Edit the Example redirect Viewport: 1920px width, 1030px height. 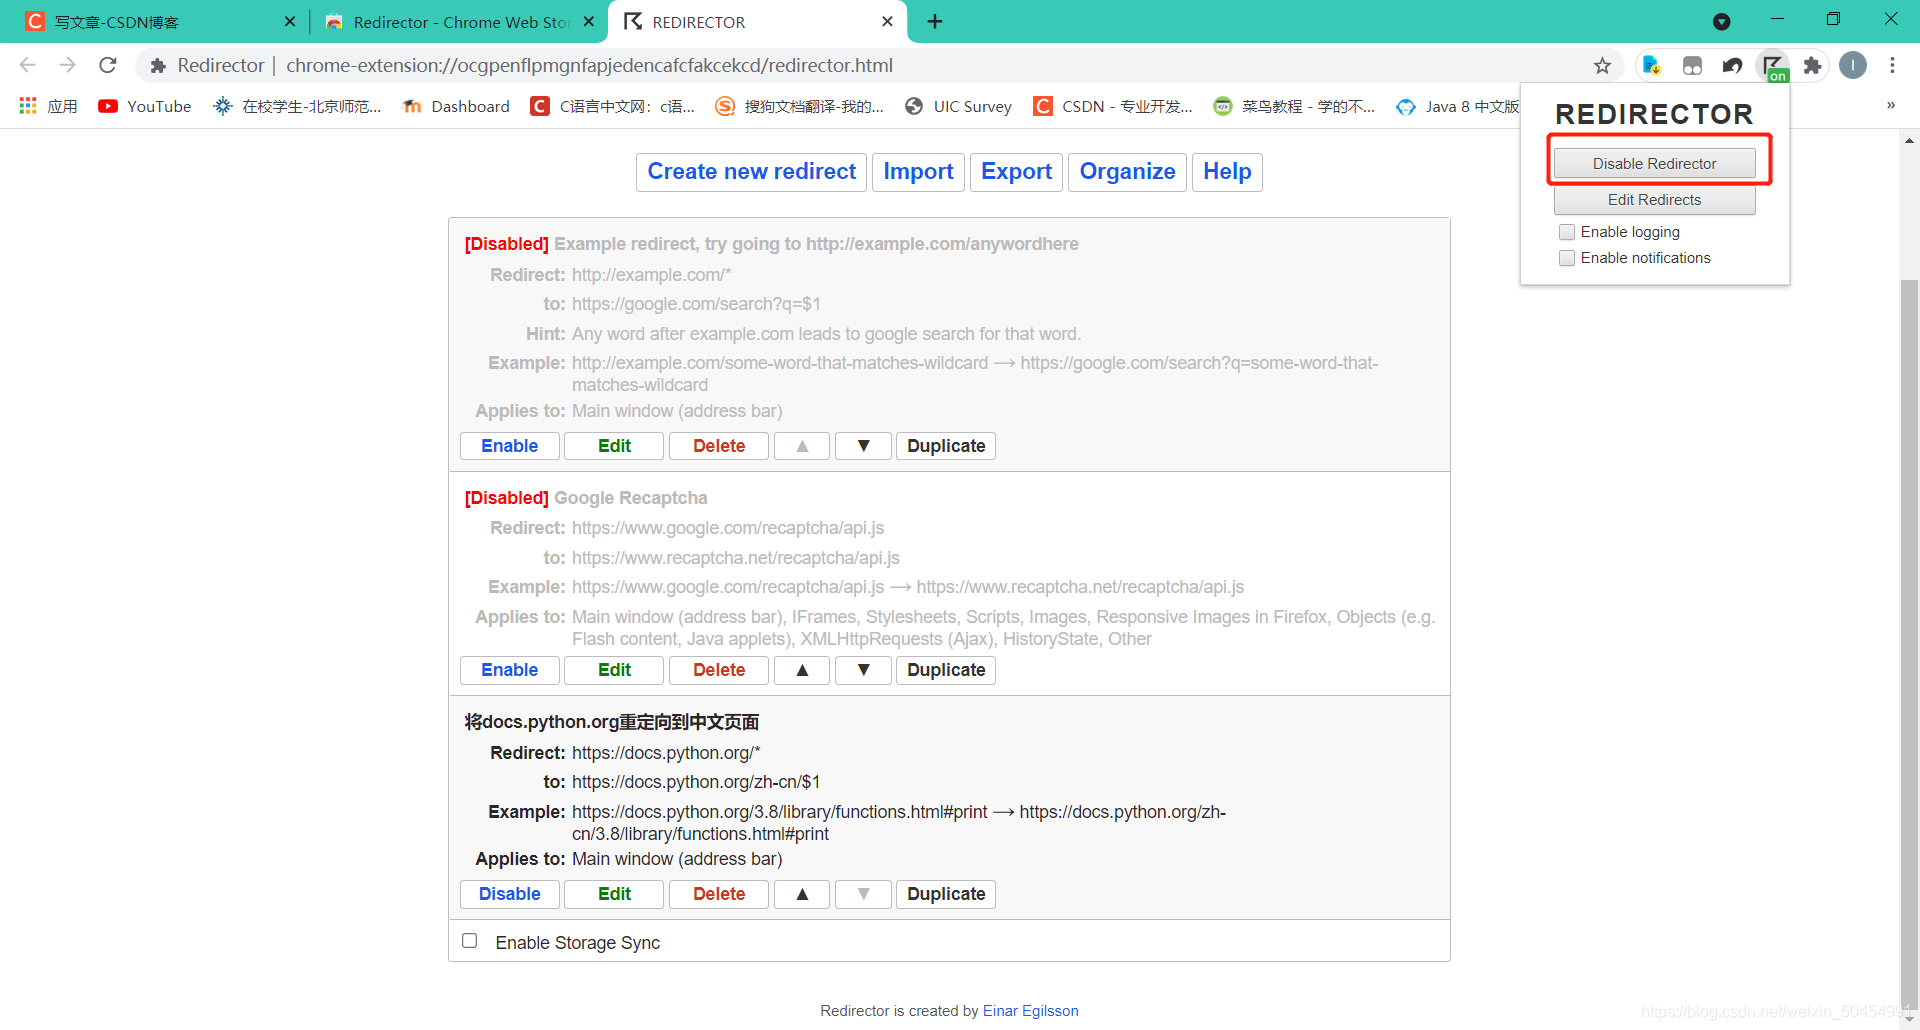614,446
